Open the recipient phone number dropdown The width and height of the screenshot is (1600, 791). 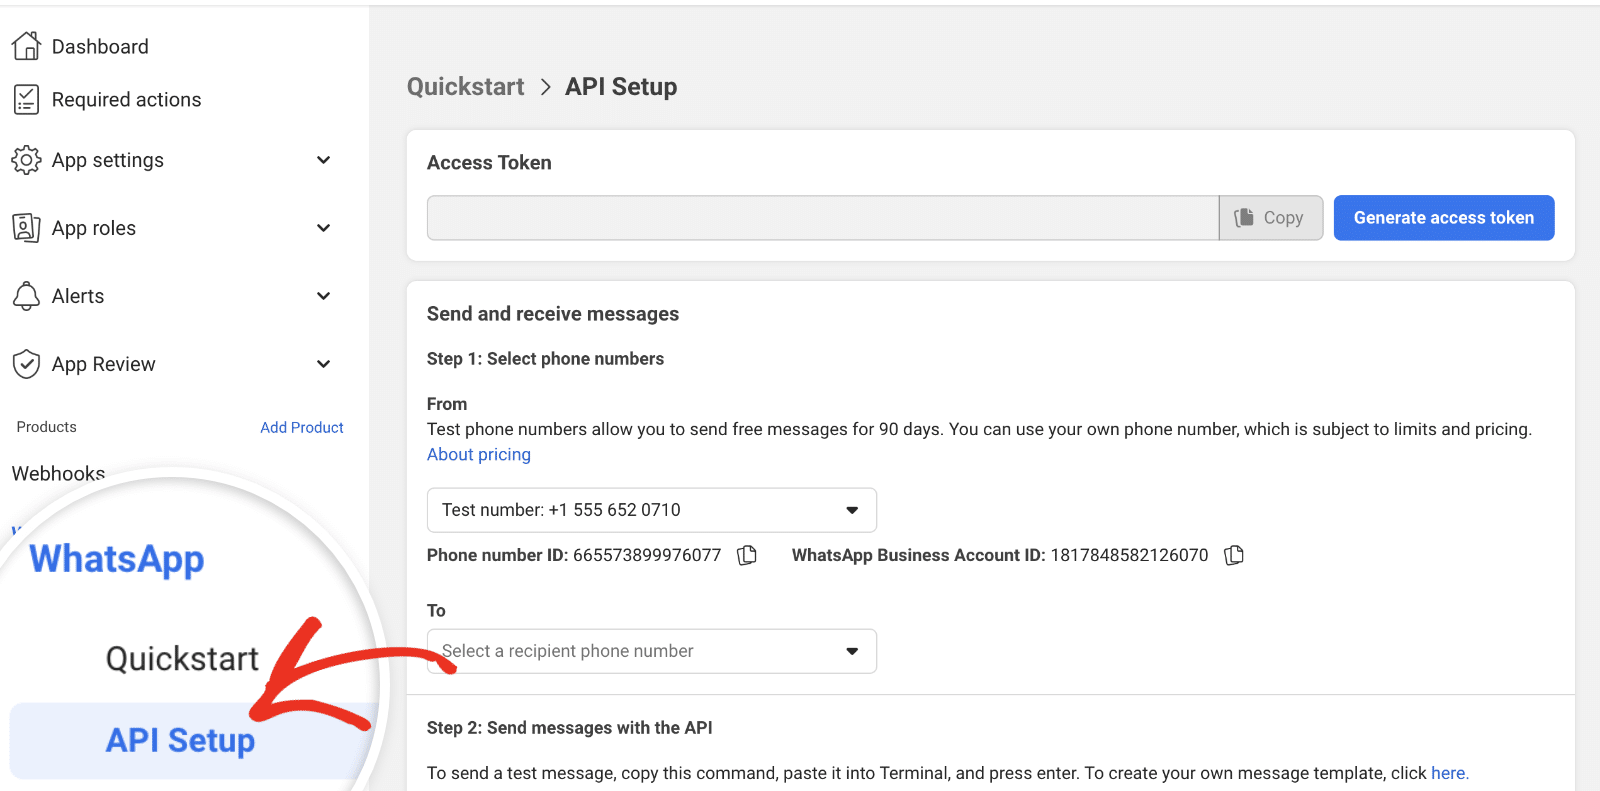tap(652, 651)
